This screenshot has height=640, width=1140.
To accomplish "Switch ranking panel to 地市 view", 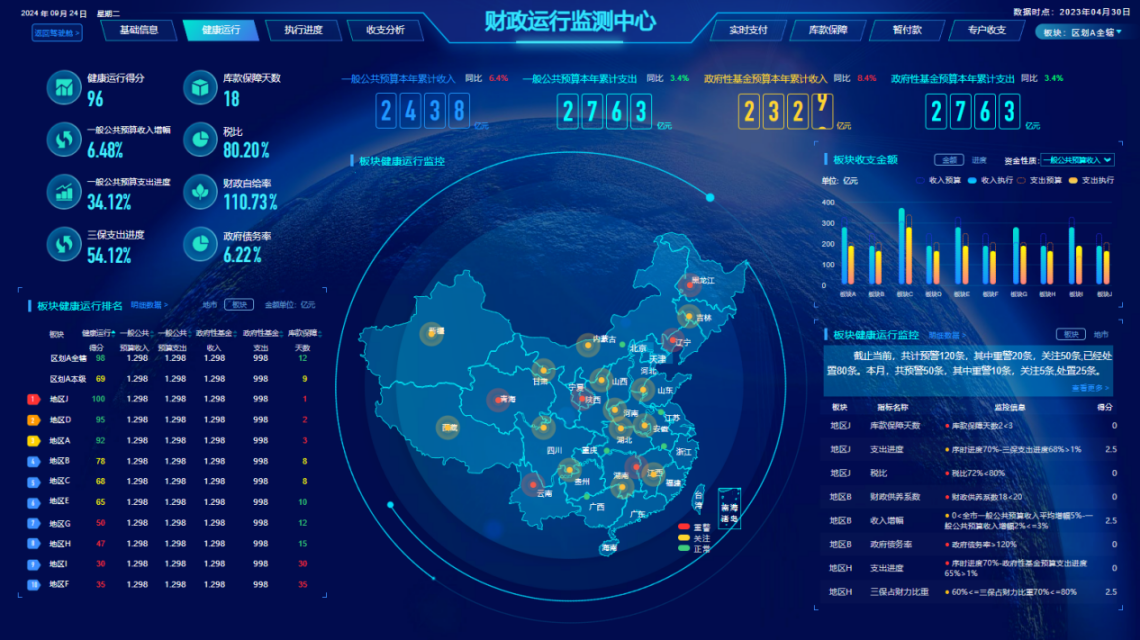I will [209, 305].
